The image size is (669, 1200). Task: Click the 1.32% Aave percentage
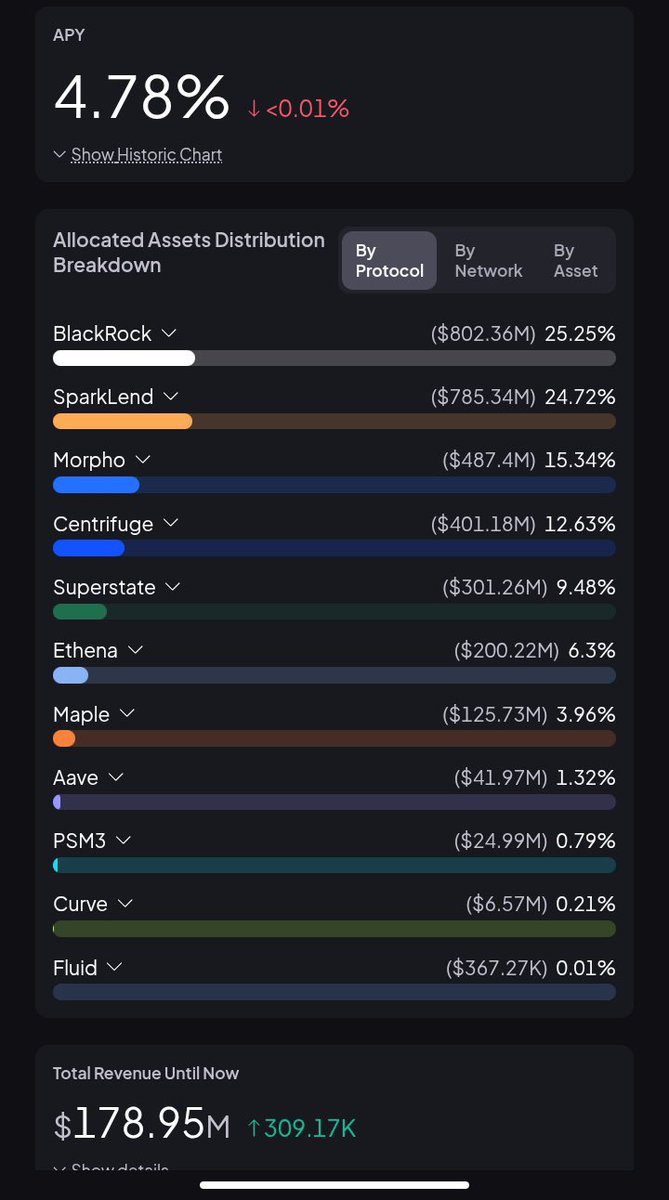[x=586, y=777]
